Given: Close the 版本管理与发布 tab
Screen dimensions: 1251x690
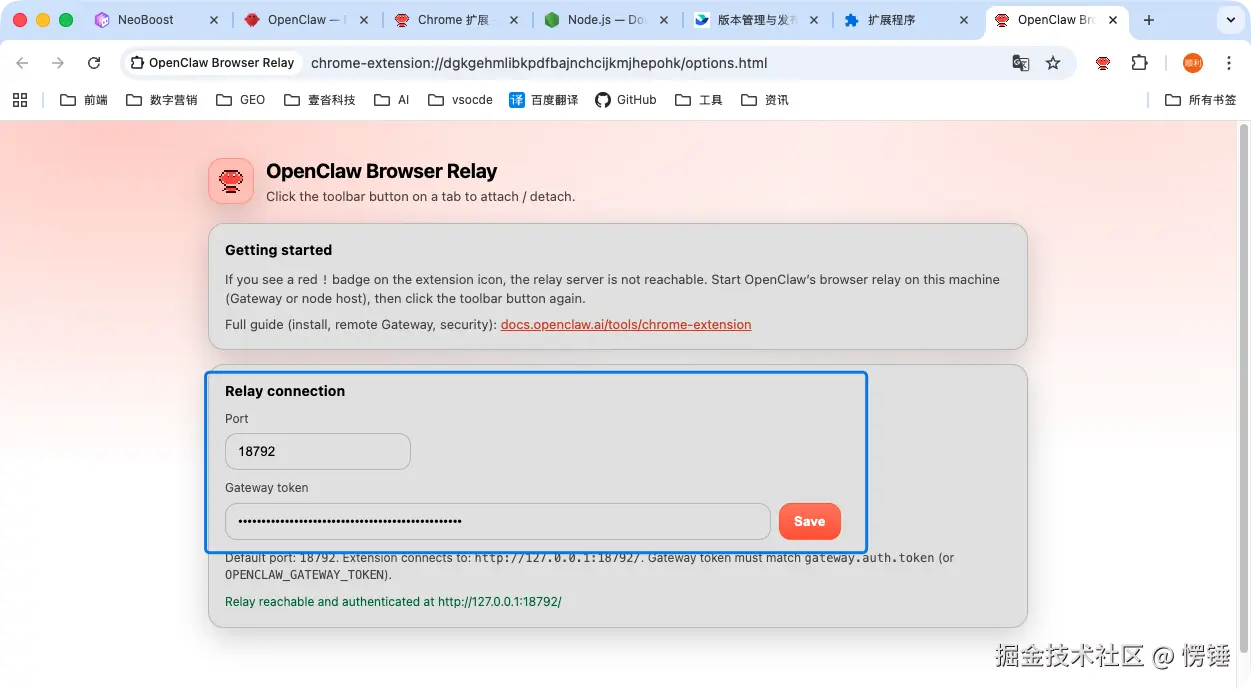Looking at the screenshot, I should [814, 20].
